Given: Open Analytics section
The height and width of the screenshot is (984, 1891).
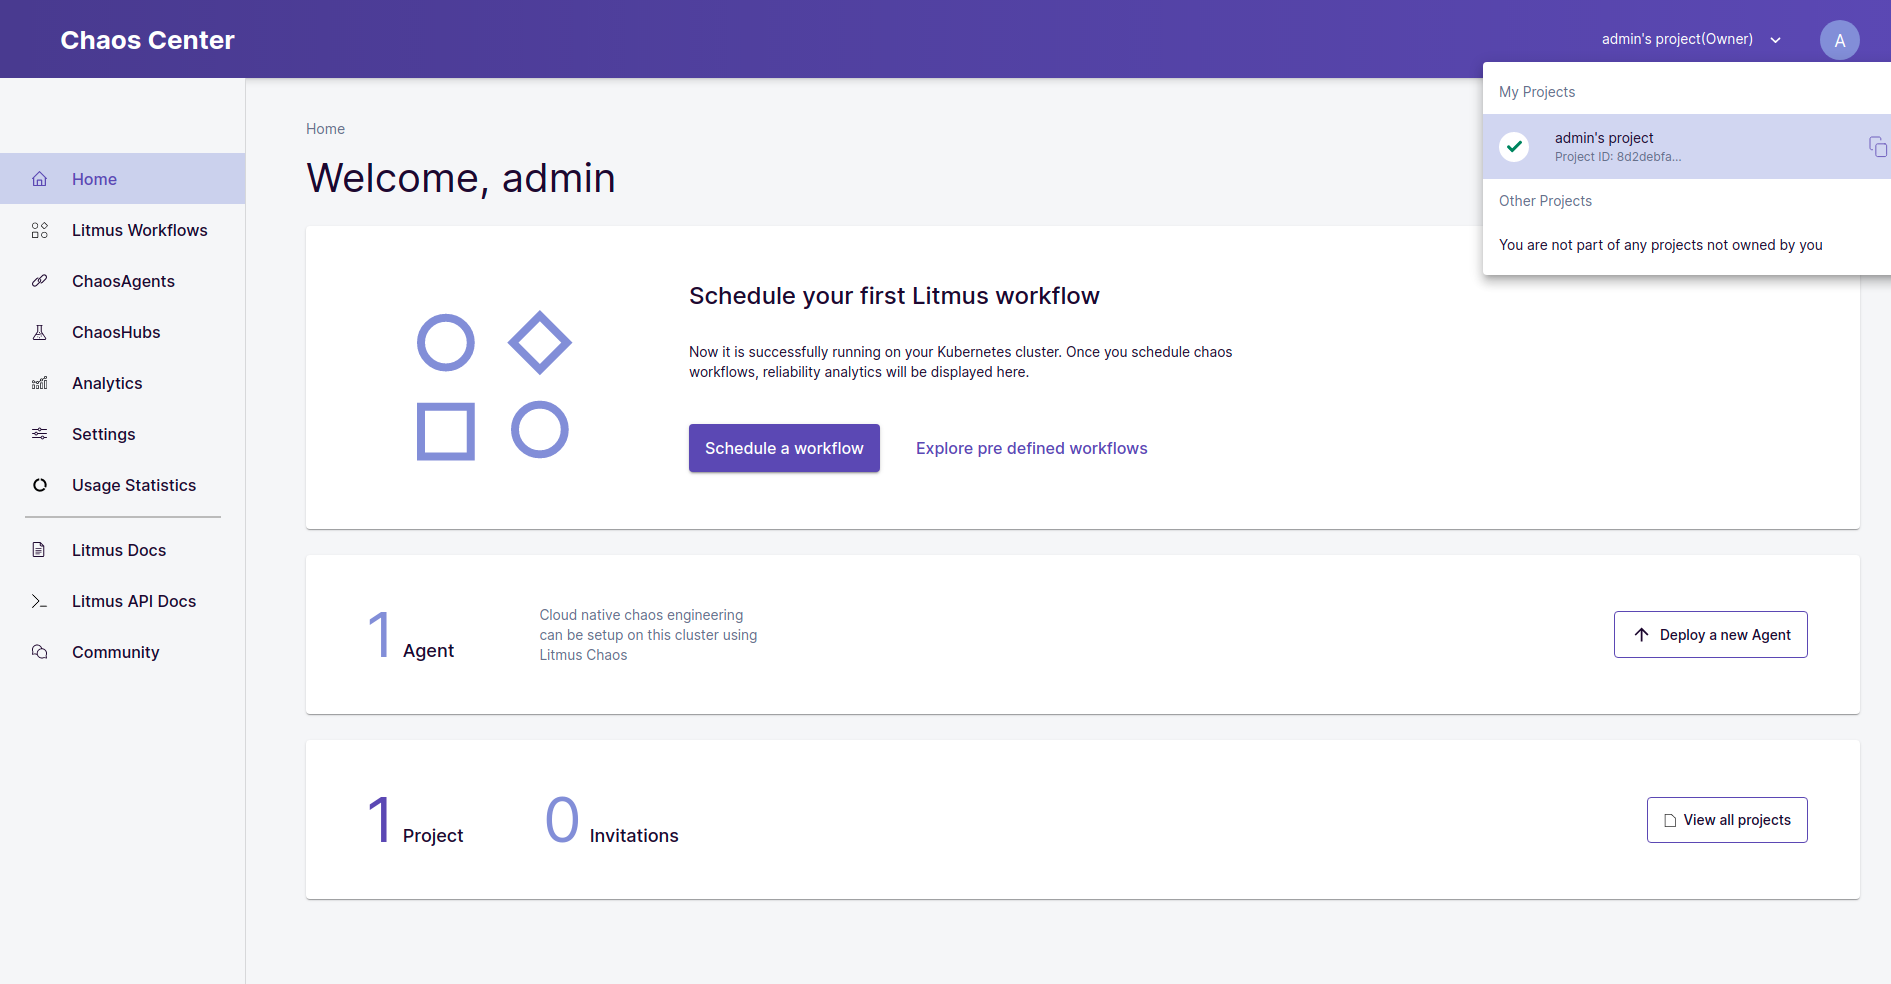Looking at the screenshot, I should tap(122, 383).
